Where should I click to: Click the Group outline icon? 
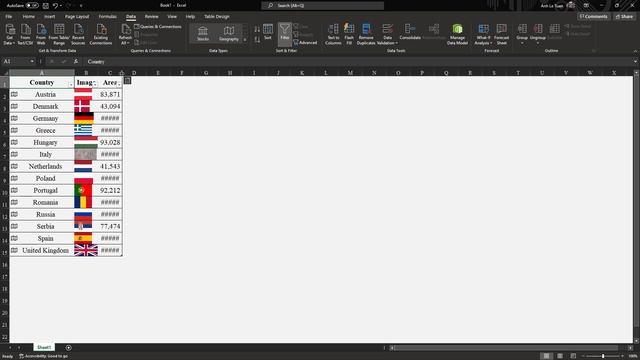(522, 29)
